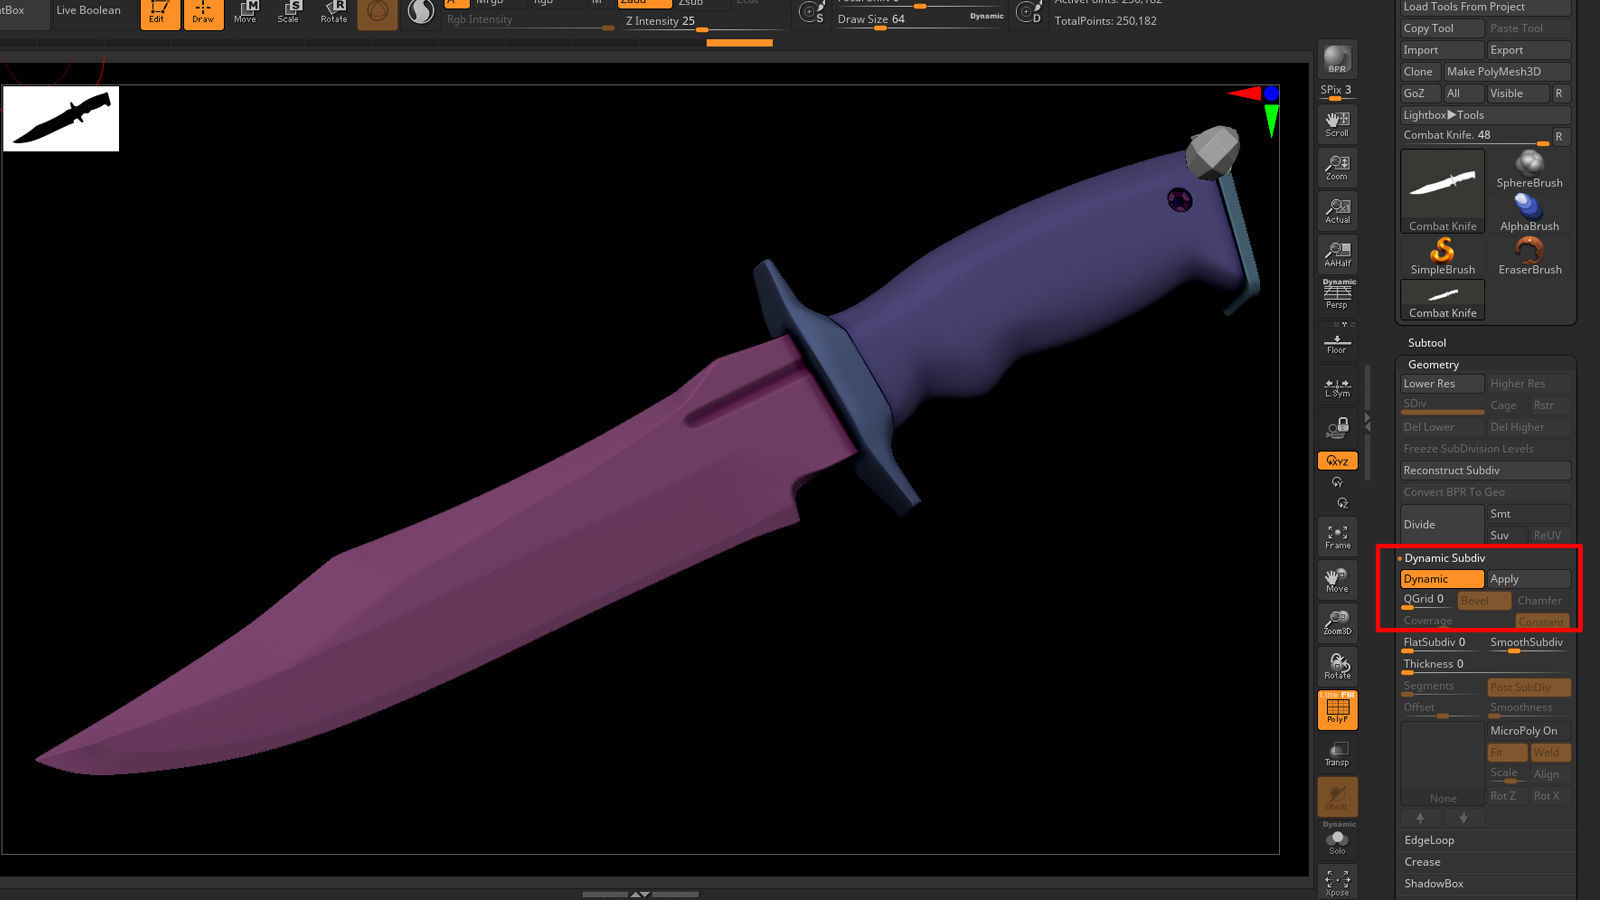Activate Draw mode in top shelf
The height and width of the screenshot is (900, 1600).
click(203, 13)
